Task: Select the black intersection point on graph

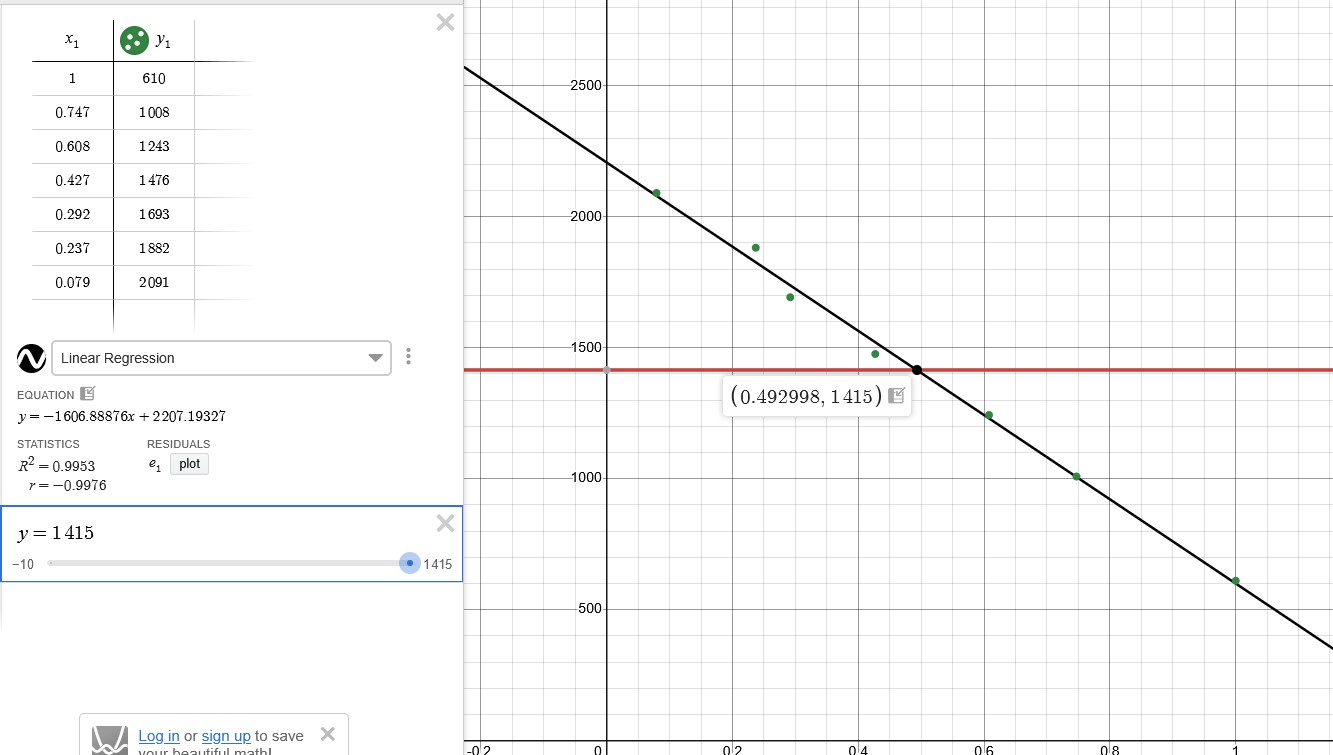Action: point(917,371)
